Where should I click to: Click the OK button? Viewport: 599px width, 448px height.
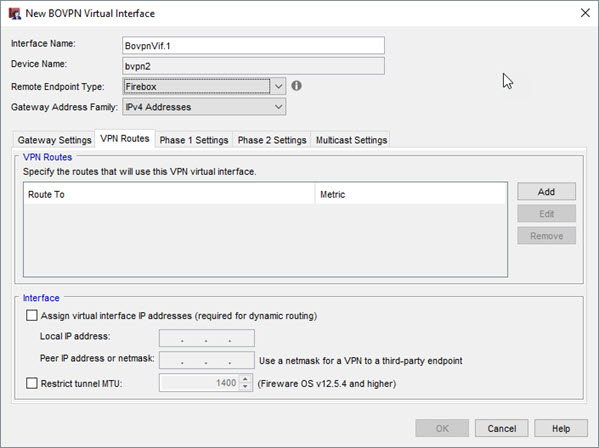tap(442, 429)
